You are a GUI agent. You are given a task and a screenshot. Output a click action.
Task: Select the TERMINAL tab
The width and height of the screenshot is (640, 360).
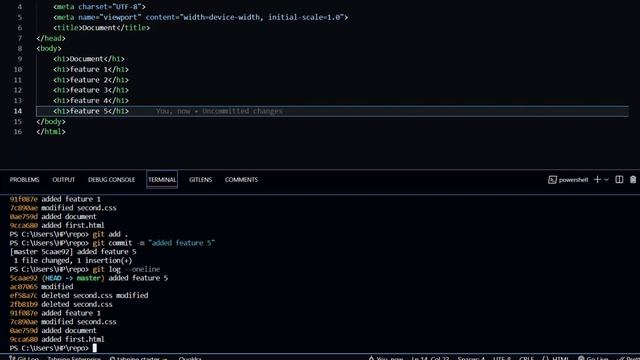(x=162, y=180)
